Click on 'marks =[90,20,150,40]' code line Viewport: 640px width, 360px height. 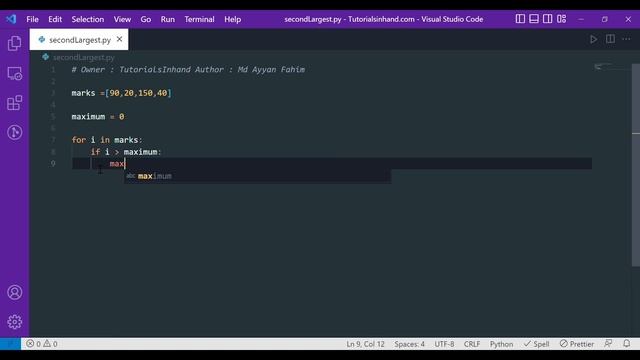122,93
